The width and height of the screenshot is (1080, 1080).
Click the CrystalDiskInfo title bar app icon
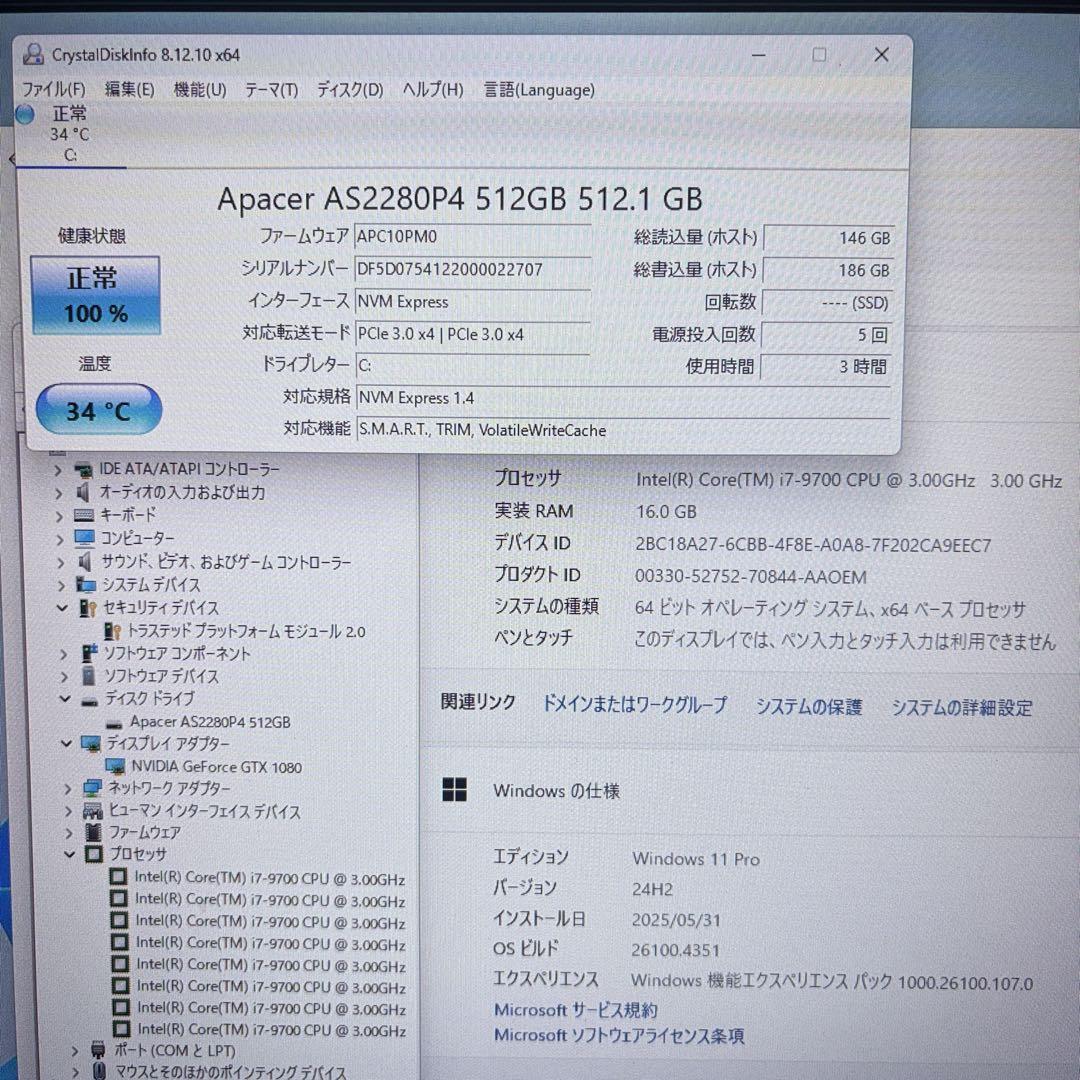point(32,54)
